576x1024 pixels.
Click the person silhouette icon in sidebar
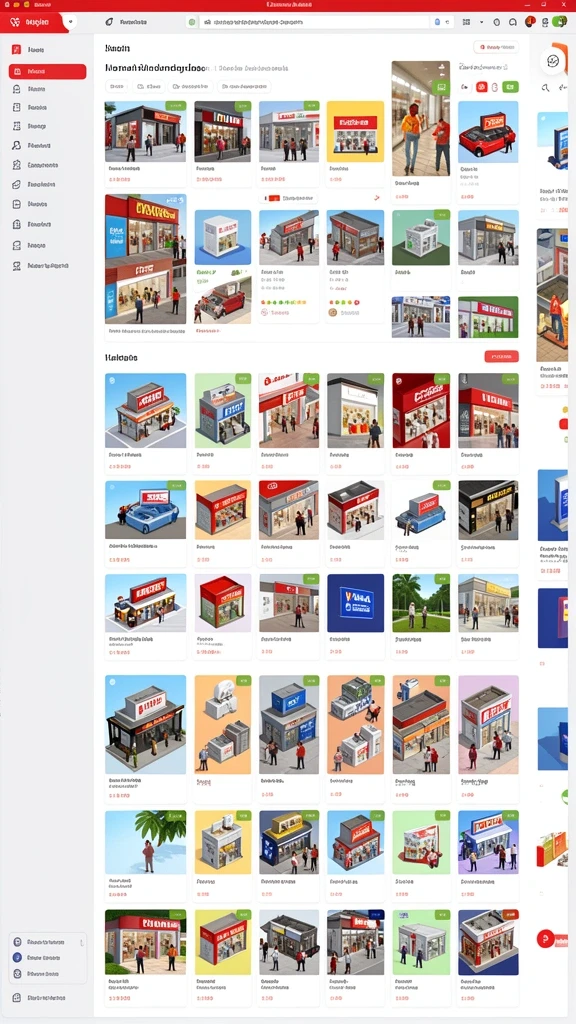coord(16,146)
